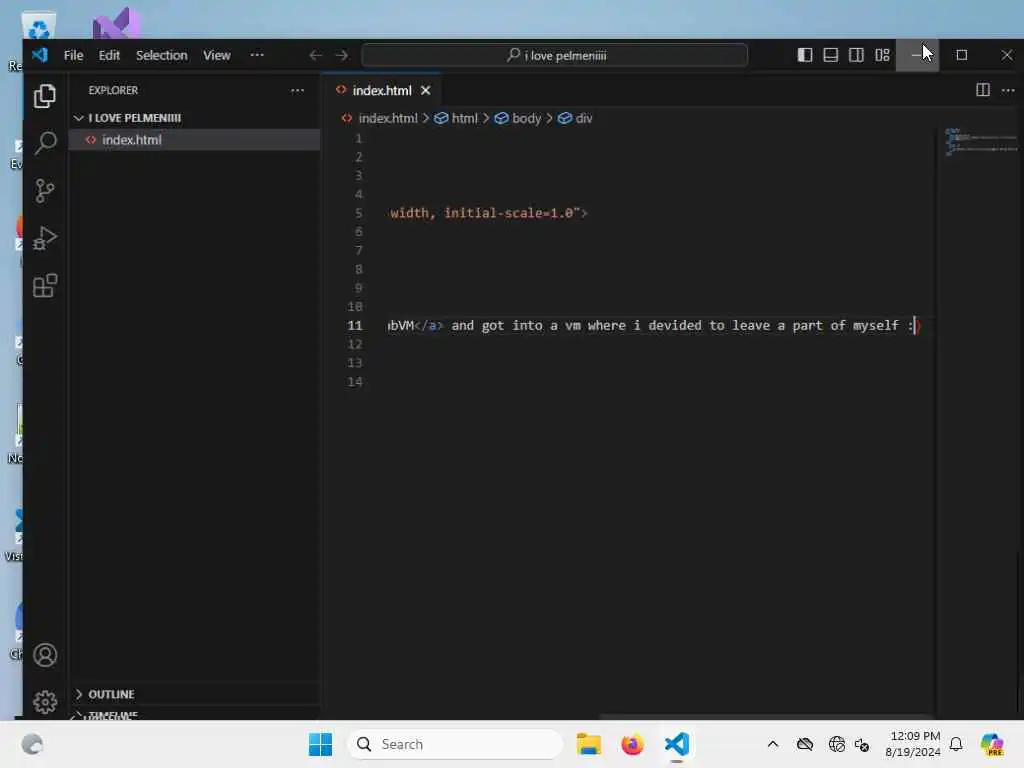The image size is (1024, 768).
Task: Open the Selection menu
Action: click(x=161, y=56)
